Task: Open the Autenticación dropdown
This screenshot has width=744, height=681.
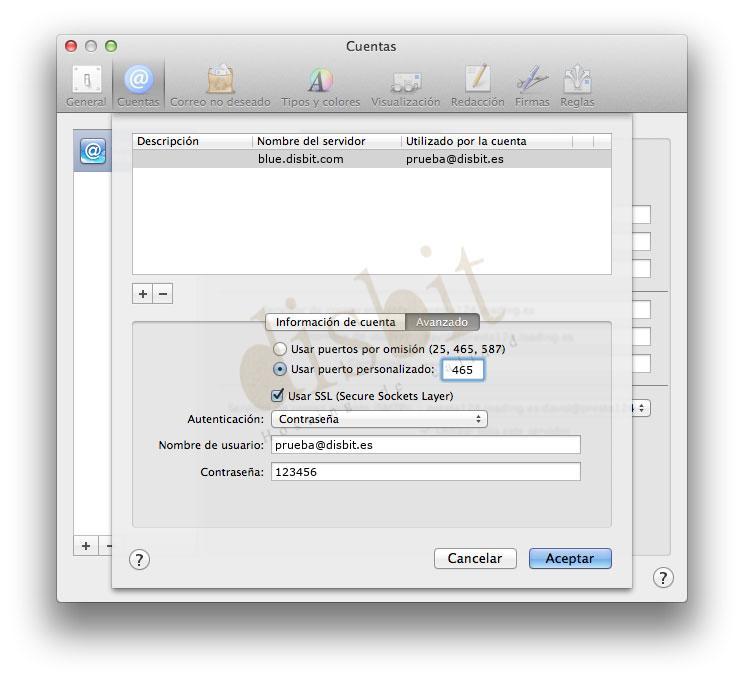Action: tap(379, 419)
